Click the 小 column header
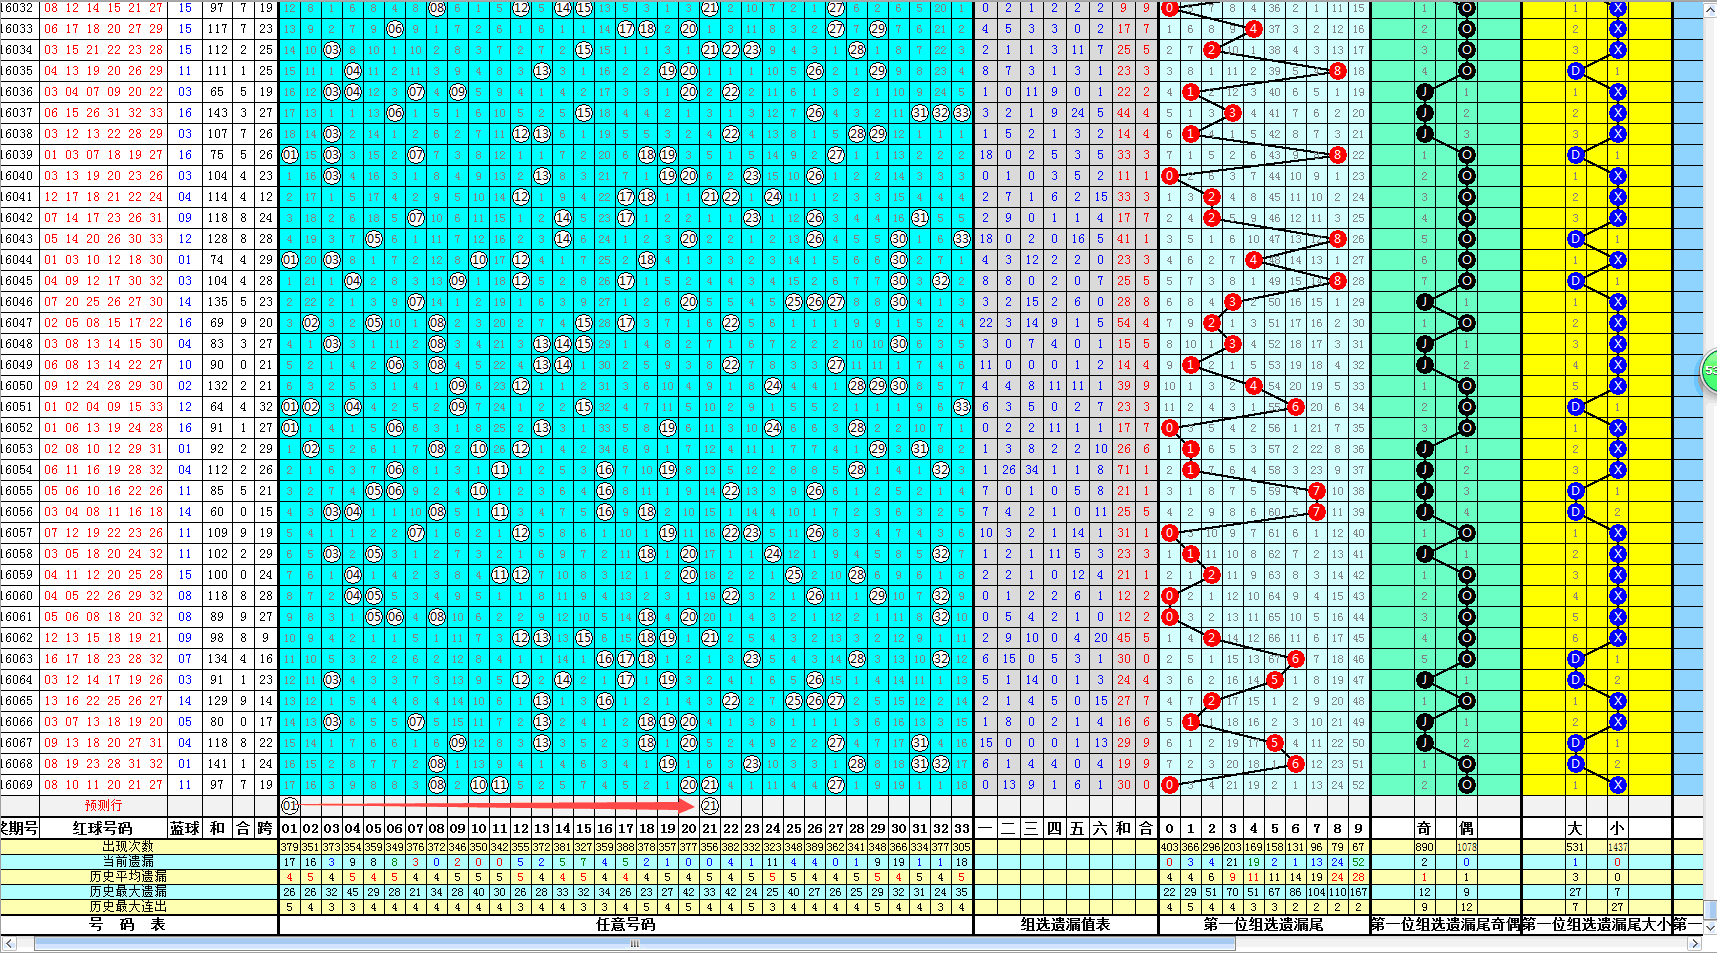Viewport: 1717px width, 953px height. pyautogui.click(x=1617, y=828)
